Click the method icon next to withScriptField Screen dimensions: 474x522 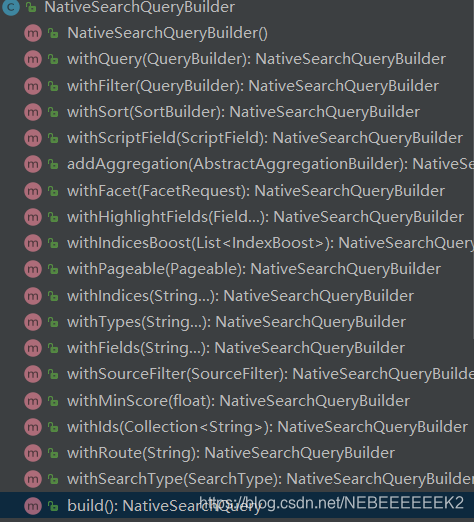pyautogui.click(x=33, y=138)
